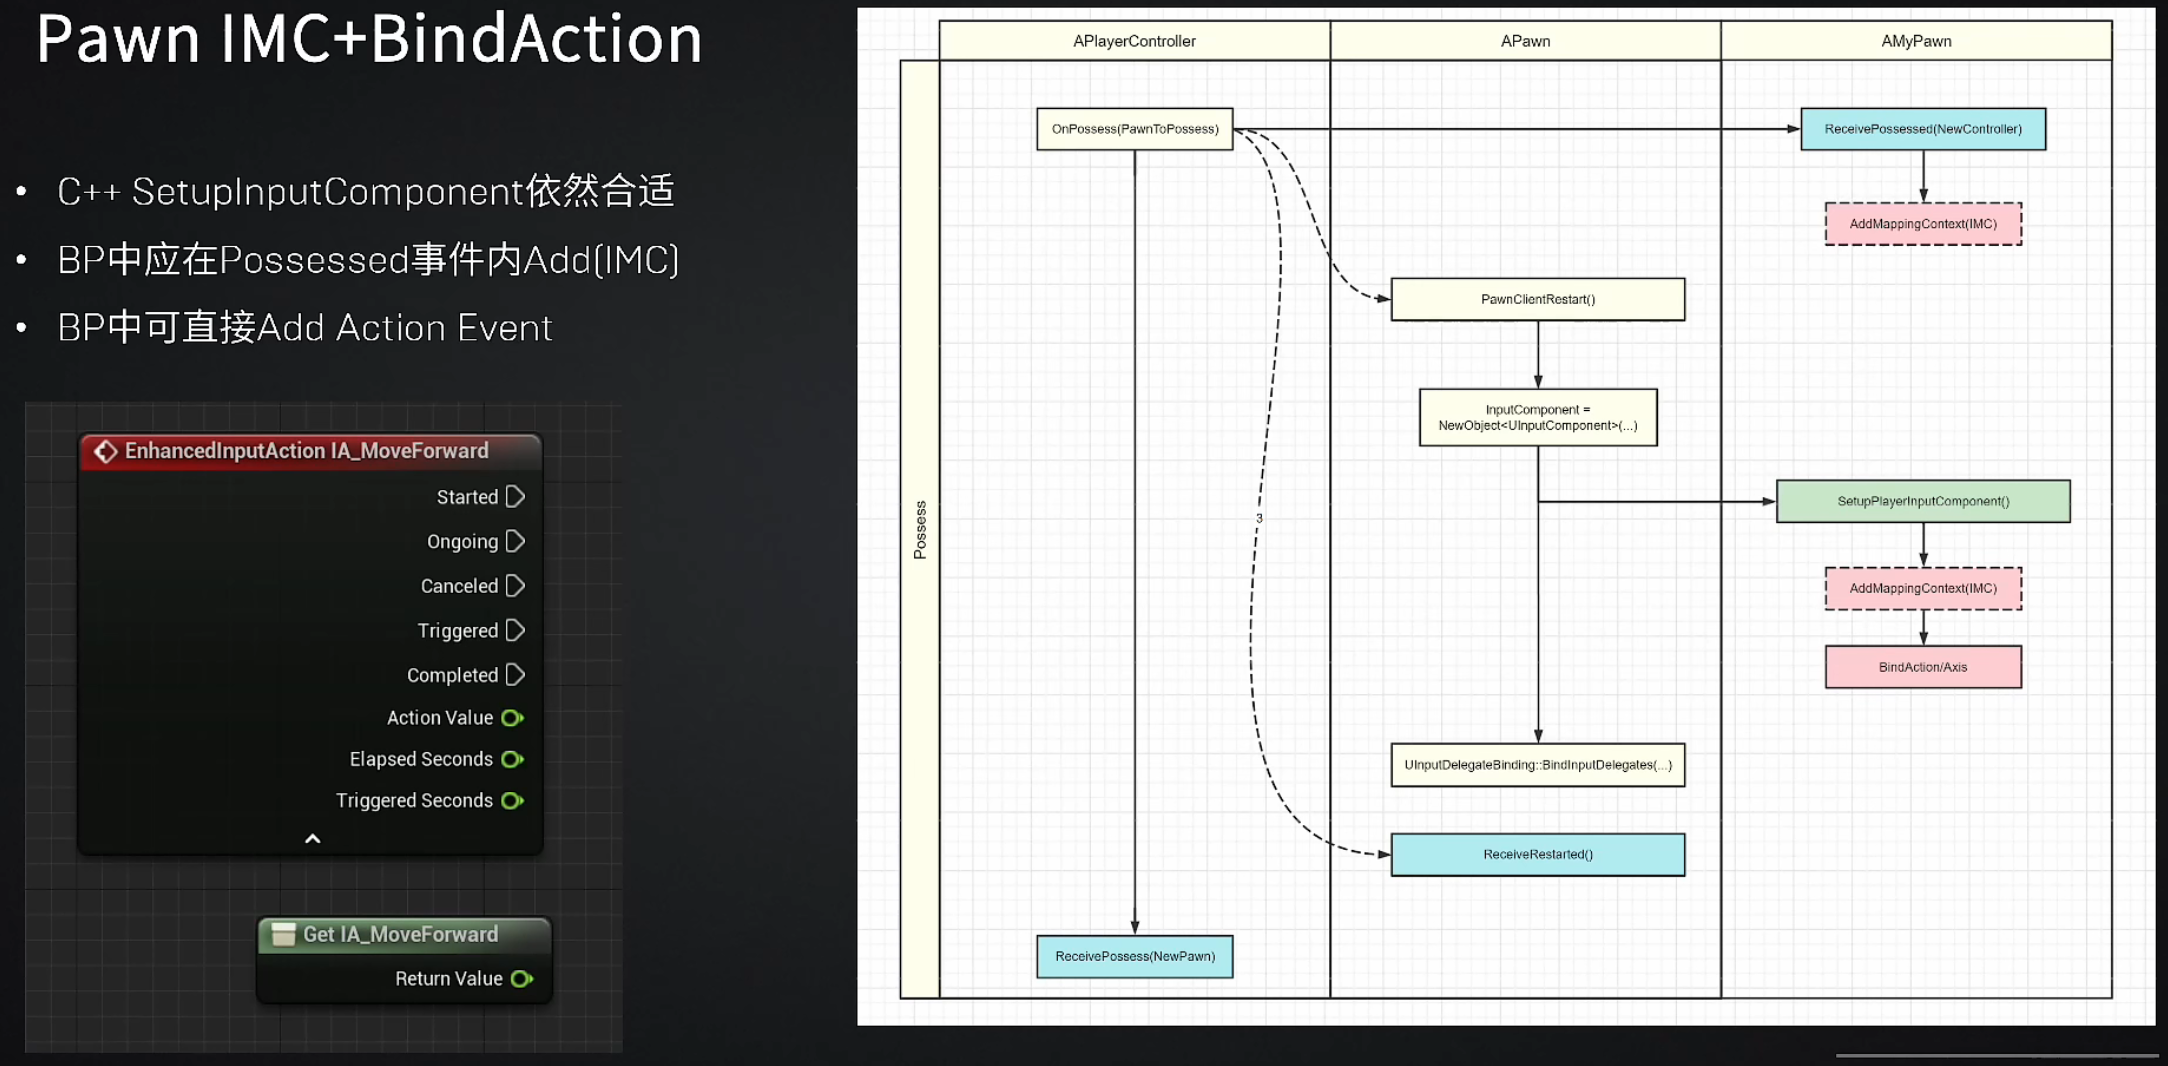Click the PawnClientRestart() box
Image resolution: width=2168 pixels, height=1066 pixels.
(x=1538, y=299)
